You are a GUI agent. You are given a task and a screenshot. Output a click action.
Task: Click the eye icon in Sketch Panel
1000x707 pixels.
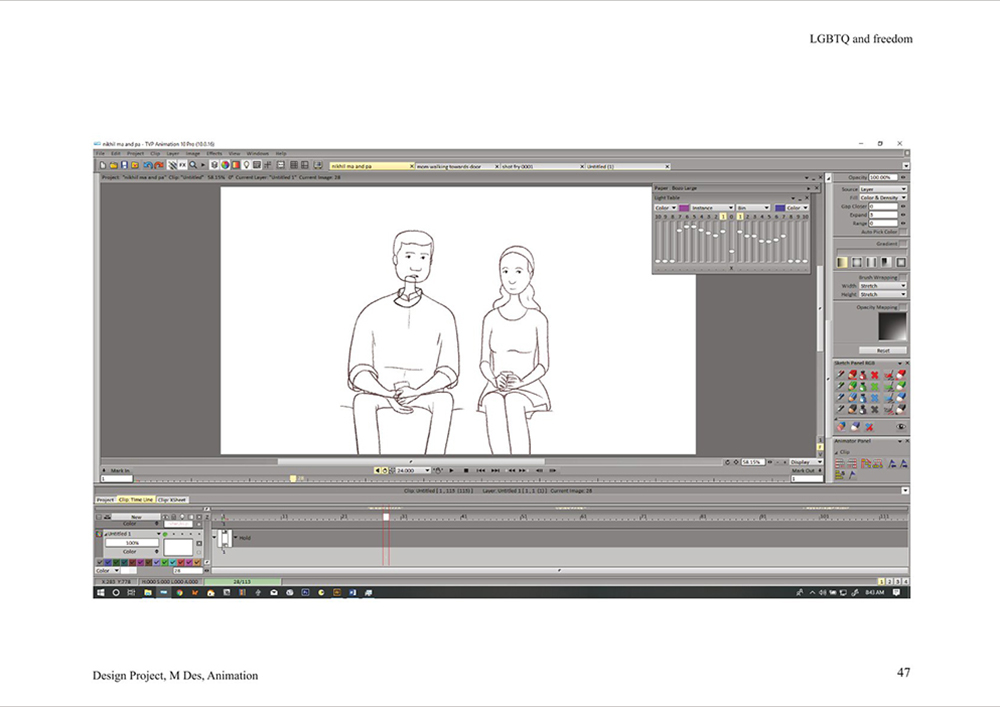901,426
